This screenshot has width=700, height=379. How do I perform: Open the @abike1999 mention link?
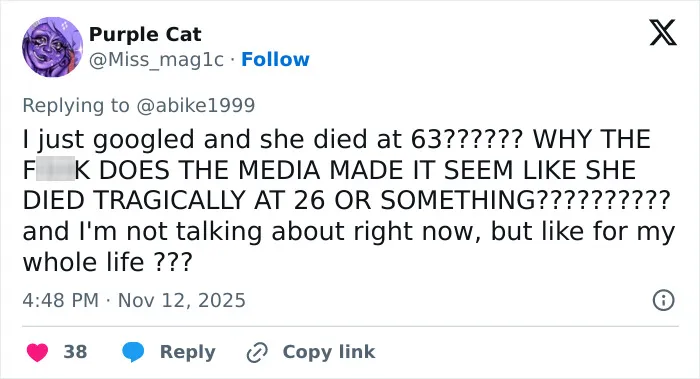(195, 105)
